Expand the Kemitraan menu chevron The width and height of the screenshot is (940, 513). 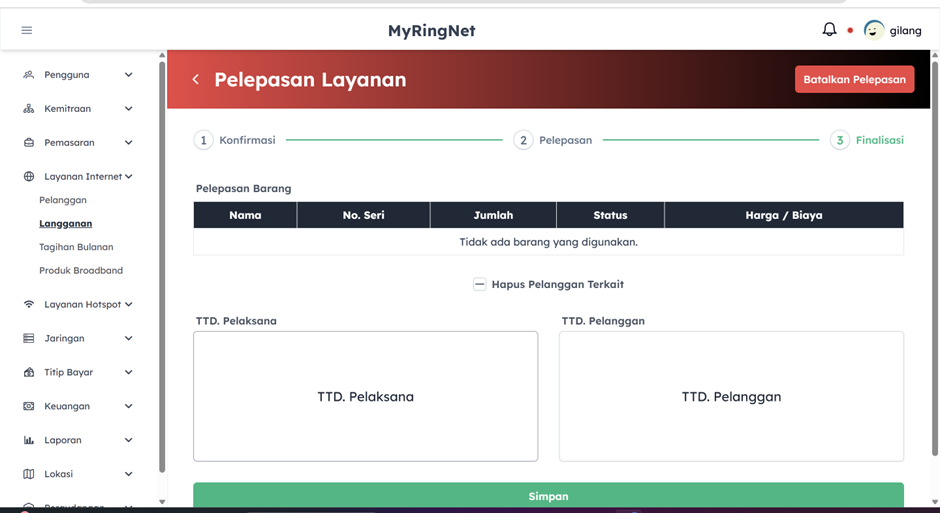(x=128, y=109)
